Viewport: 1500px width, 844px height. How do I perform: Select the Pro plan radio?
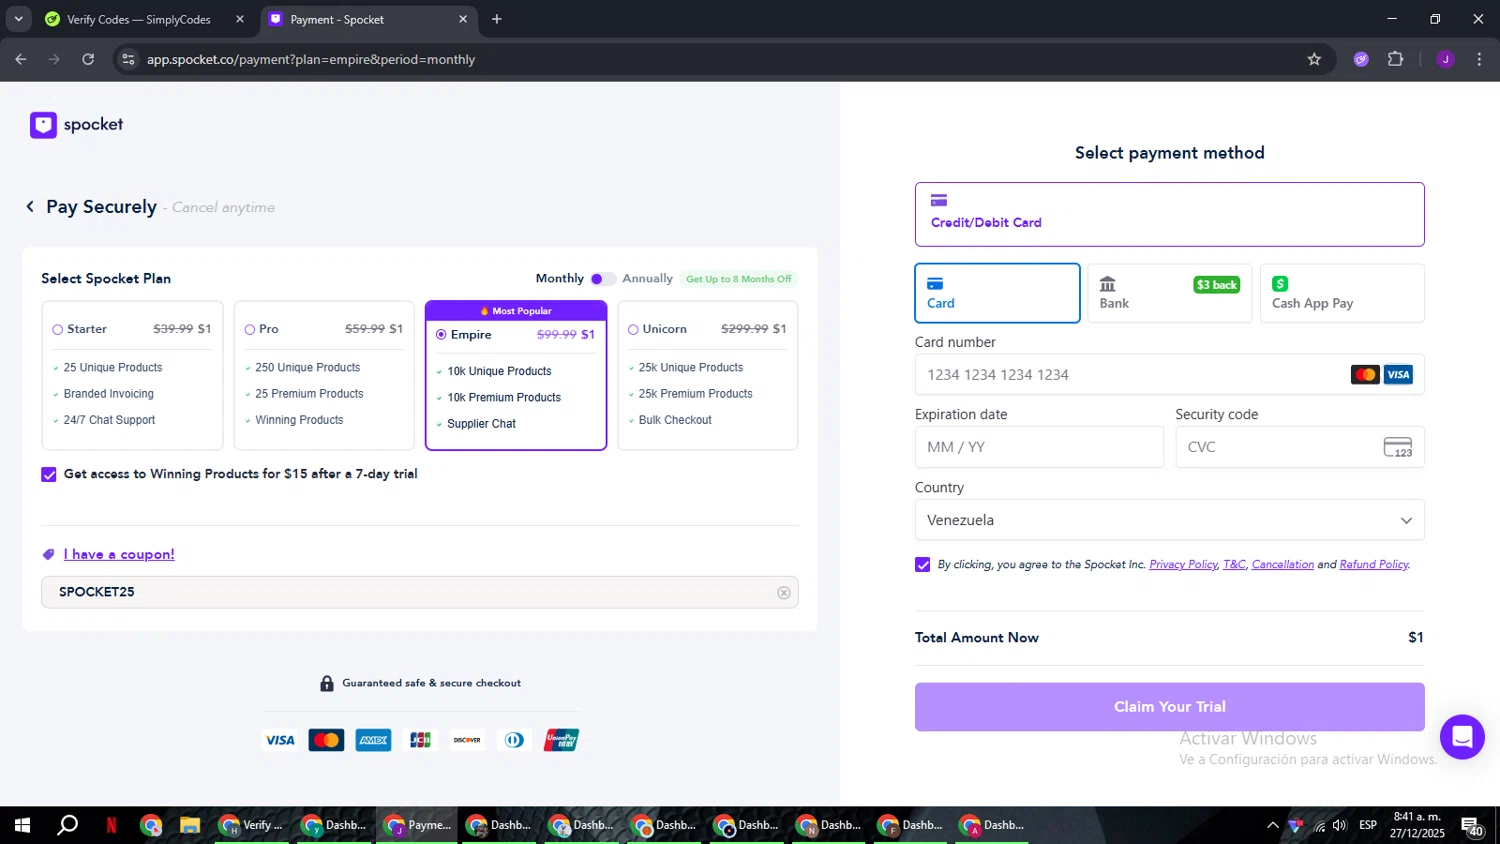(x=250, y=330)
